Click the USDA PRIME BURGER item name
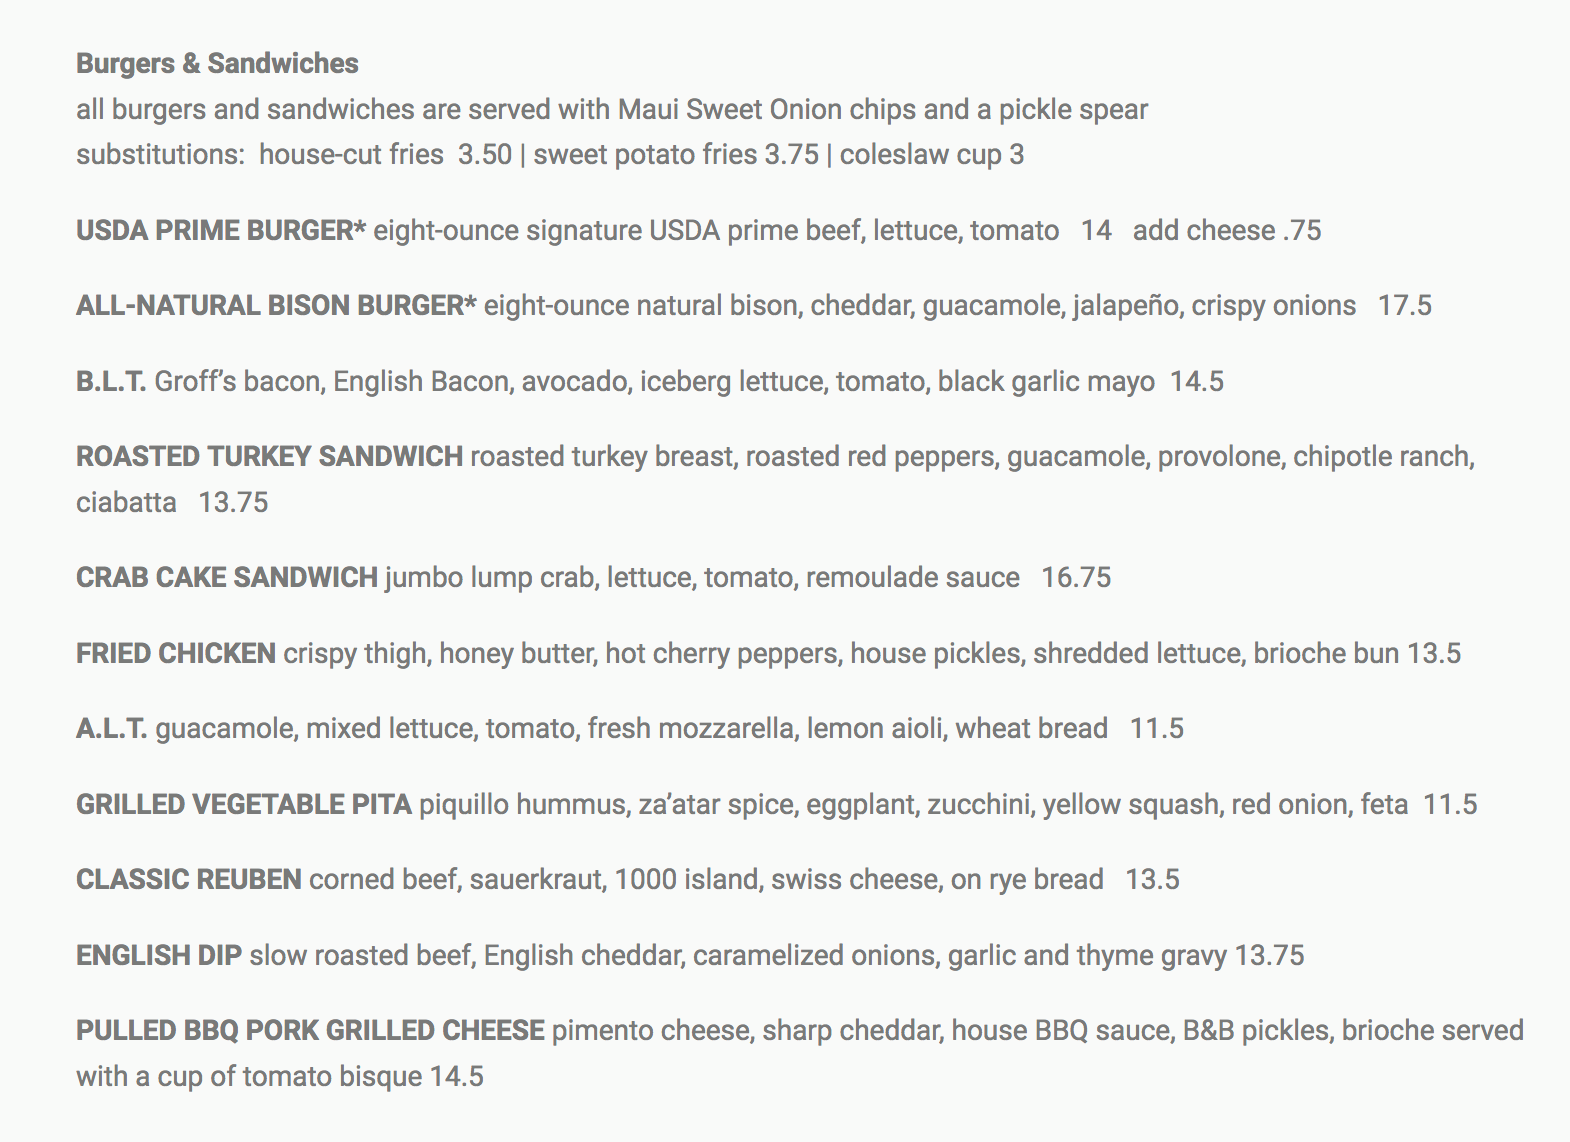This screenshot has height=1142, width=1570. point(220,231)
